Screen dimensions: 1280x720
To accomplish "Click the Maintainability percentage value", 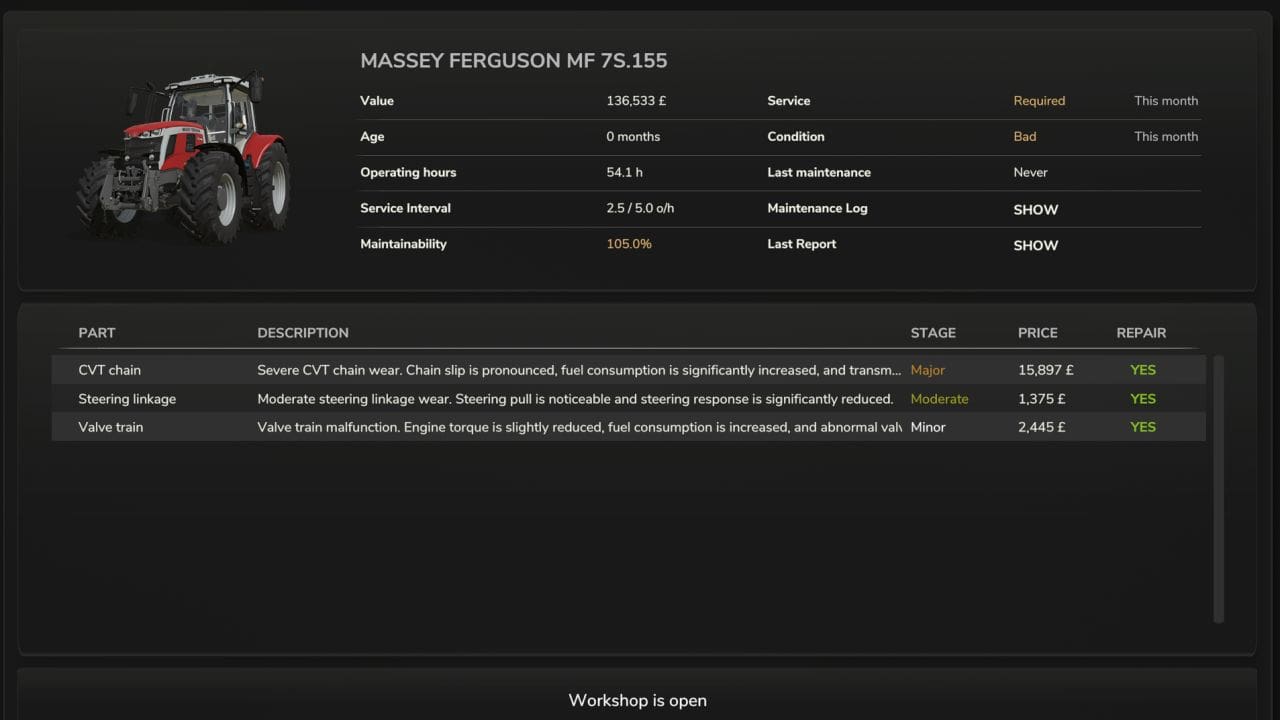I will [x=629, y=243].
